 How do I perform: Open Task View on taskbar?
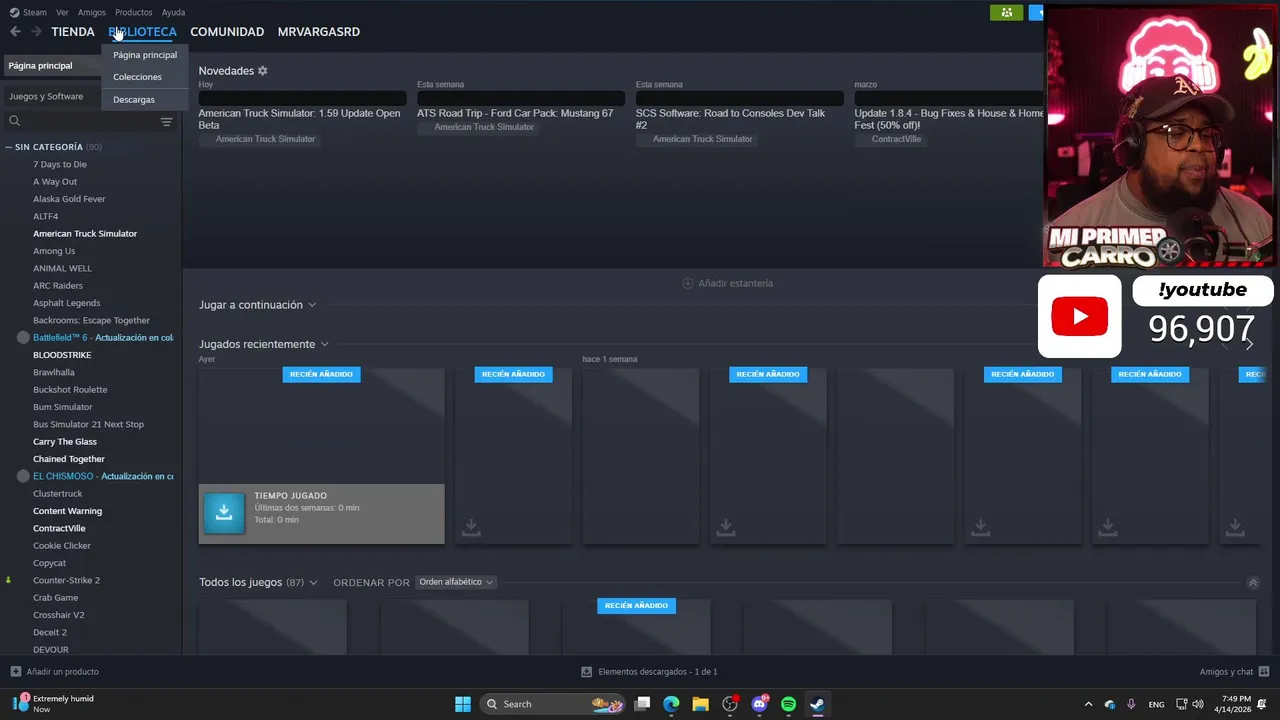(643, 704)
